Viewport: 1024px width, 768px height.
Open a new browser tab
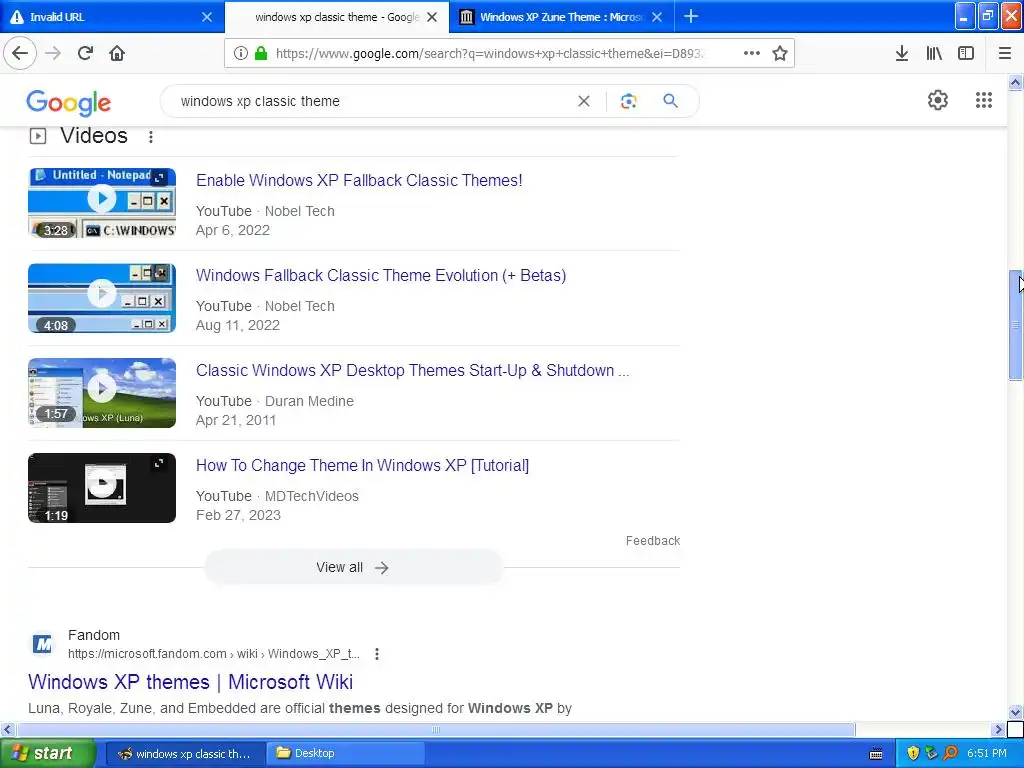tap(691, 16)
